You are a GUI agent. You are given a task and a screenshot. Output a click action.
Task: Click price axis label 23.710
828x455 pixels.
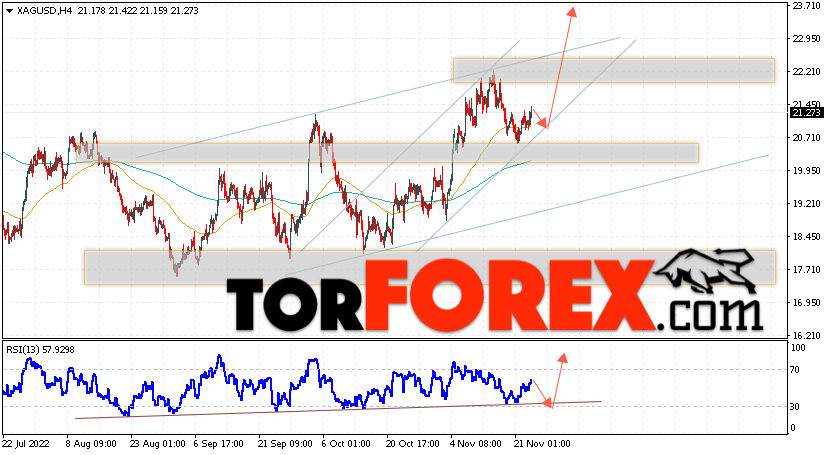tap(806, 6)
